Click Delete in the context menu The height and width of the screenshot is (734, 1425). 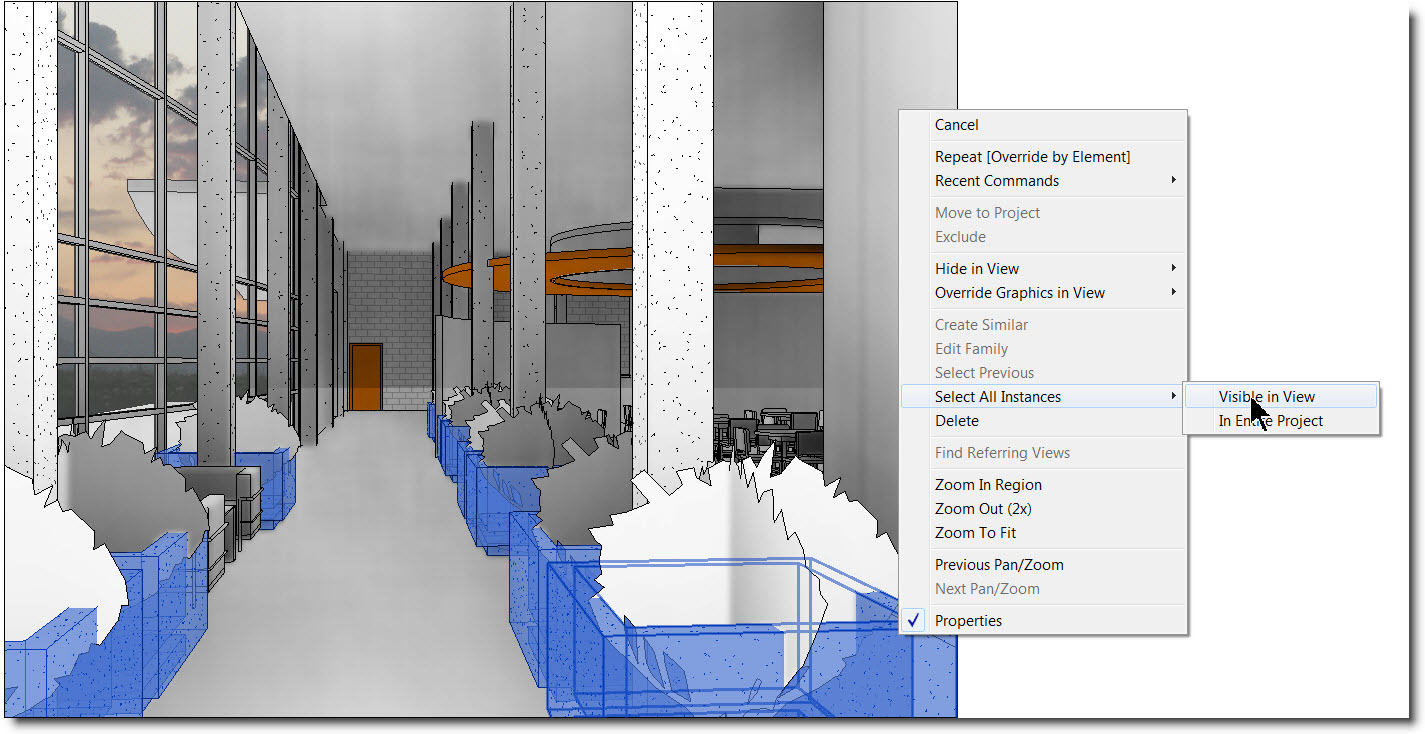point(1043,421)
